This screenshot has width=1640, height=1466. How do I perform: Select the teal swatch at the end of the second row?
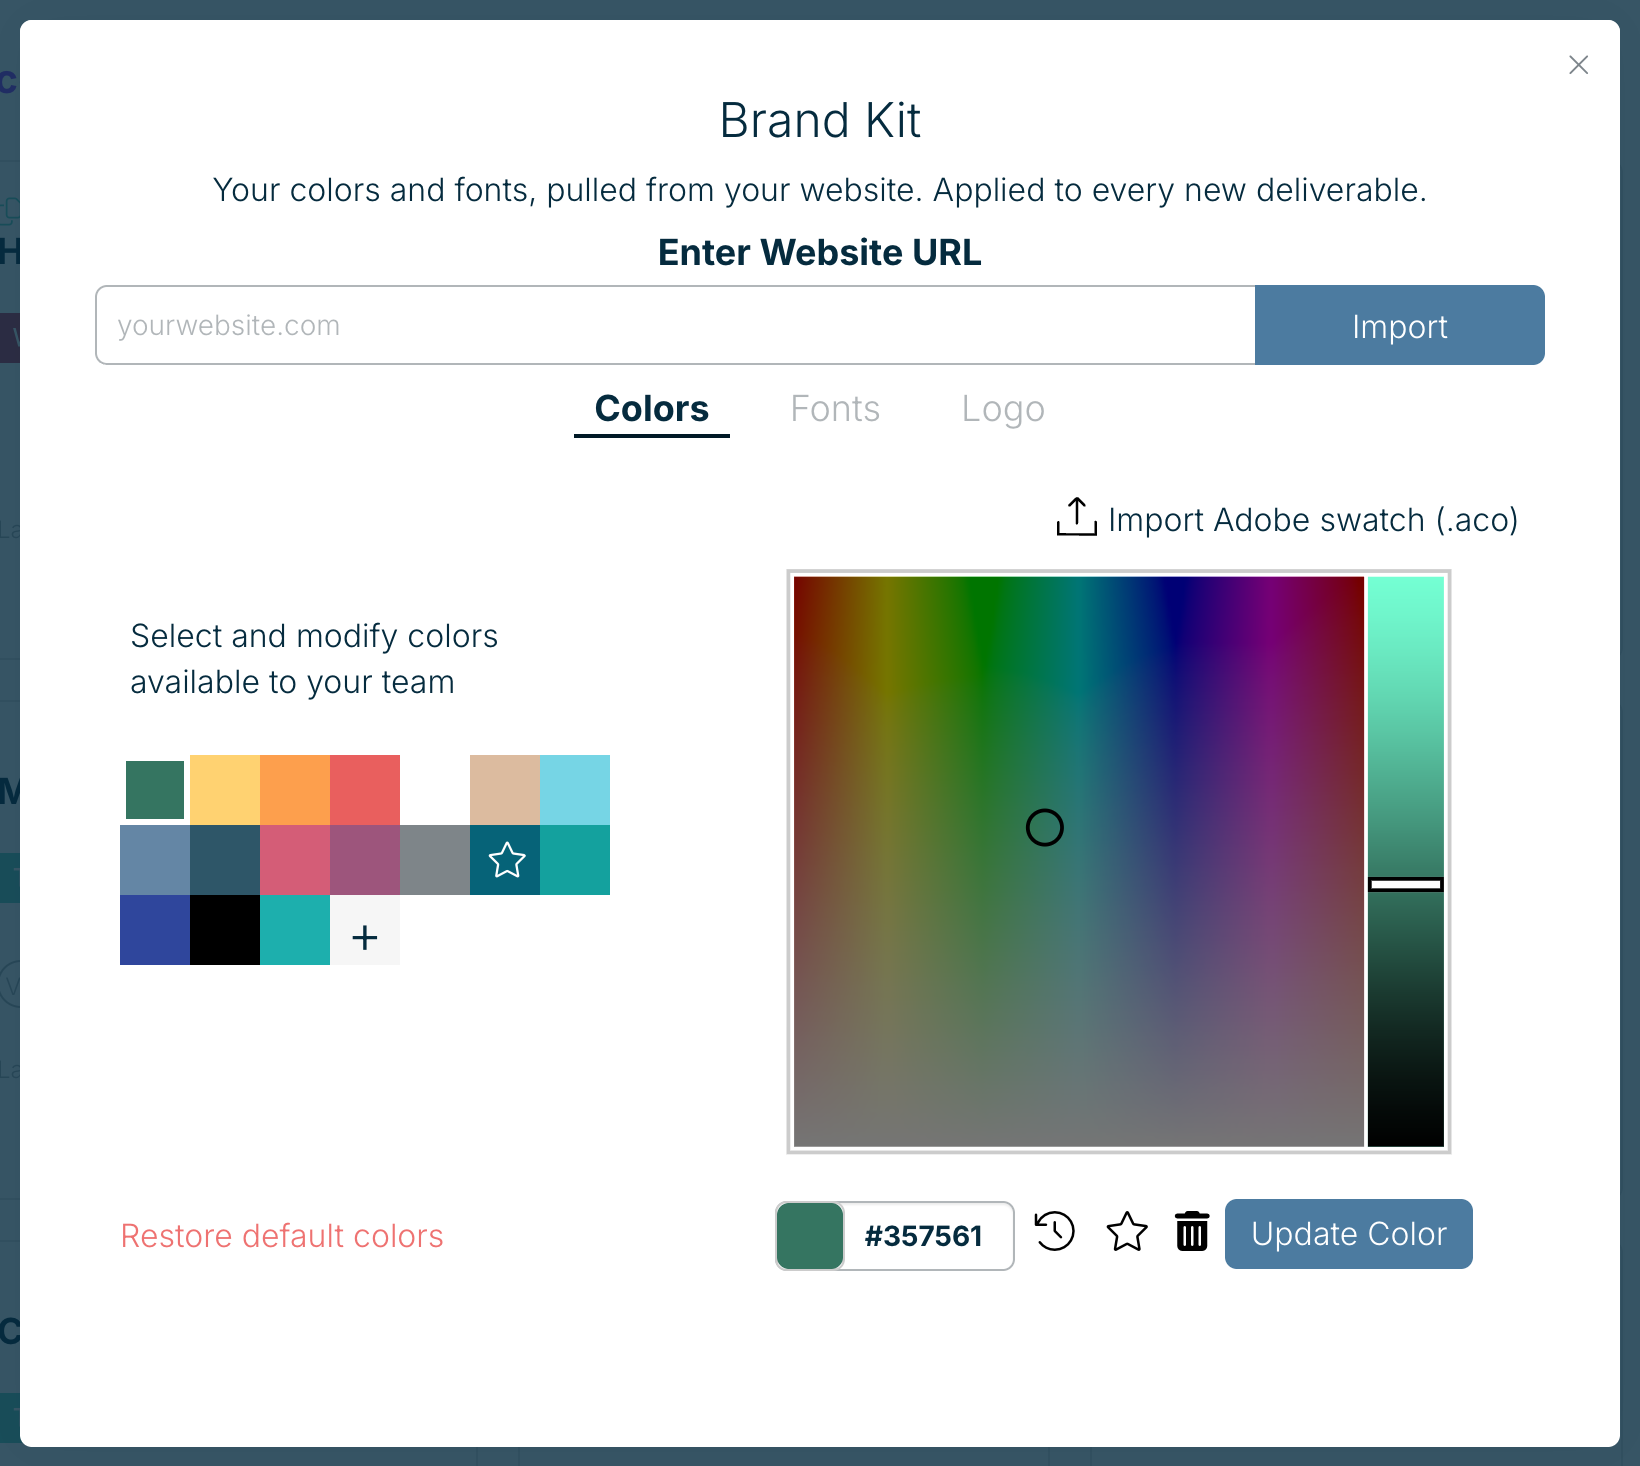[575, 860]
